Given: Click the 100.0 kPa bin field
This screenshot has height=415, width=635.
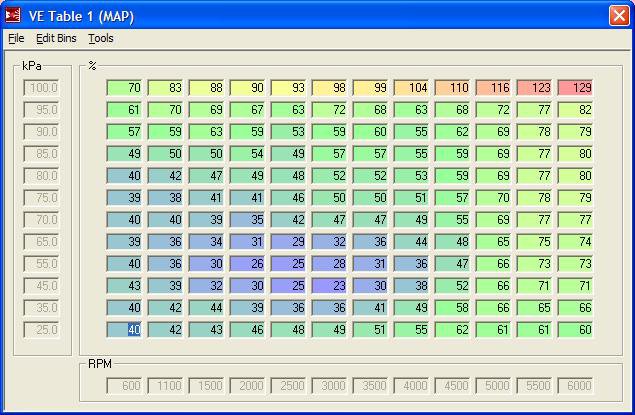Looking at the screenshot, I should point(42,88).
